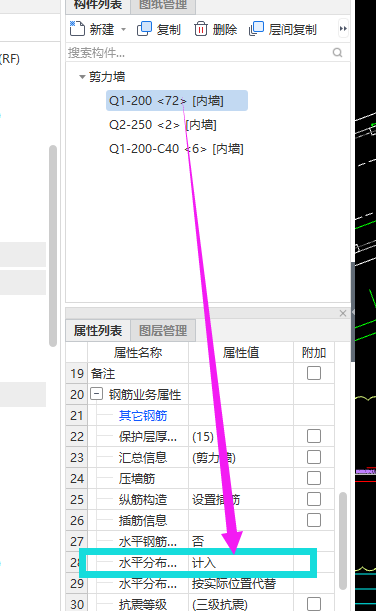Click the 复制 copy icon
Screen dimensions: 376x611
tap(144, 29)
